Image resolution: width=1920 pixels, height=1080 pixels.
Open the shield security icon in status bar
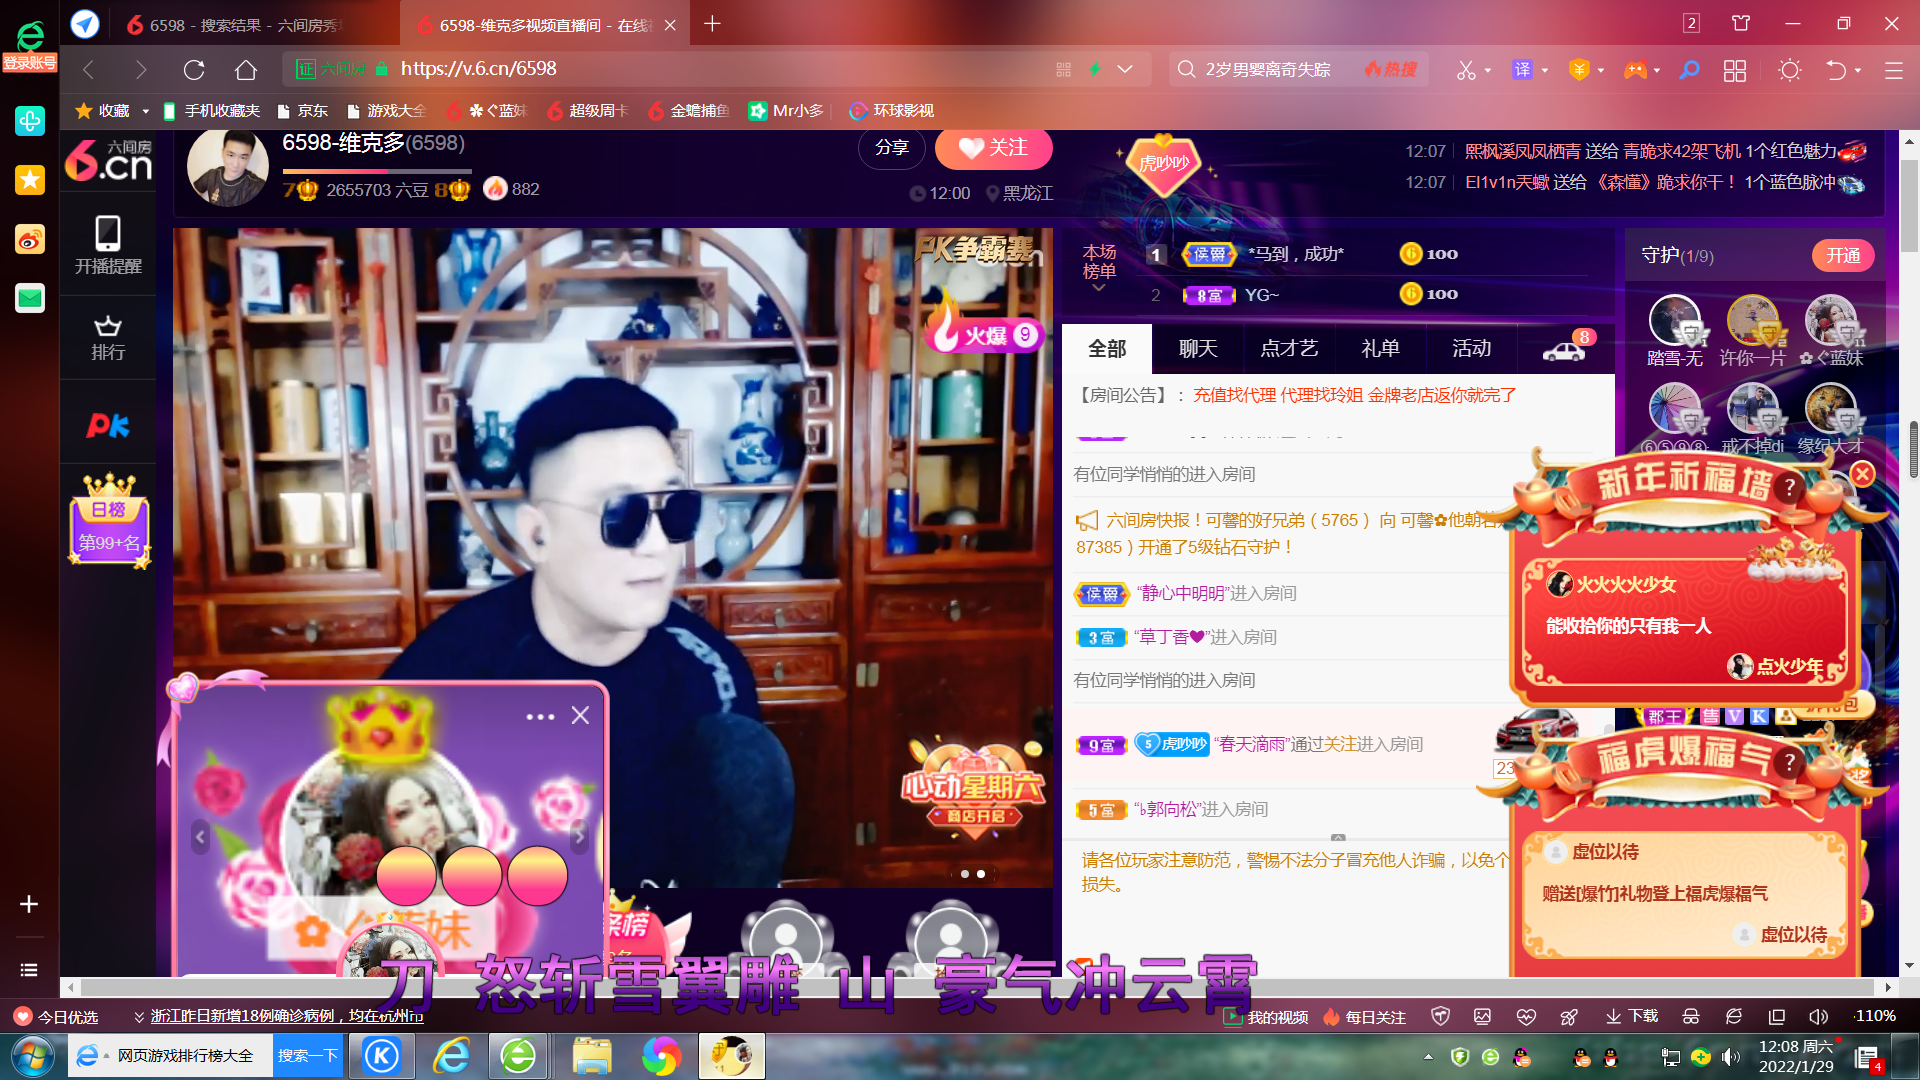pos(1440,1016)
